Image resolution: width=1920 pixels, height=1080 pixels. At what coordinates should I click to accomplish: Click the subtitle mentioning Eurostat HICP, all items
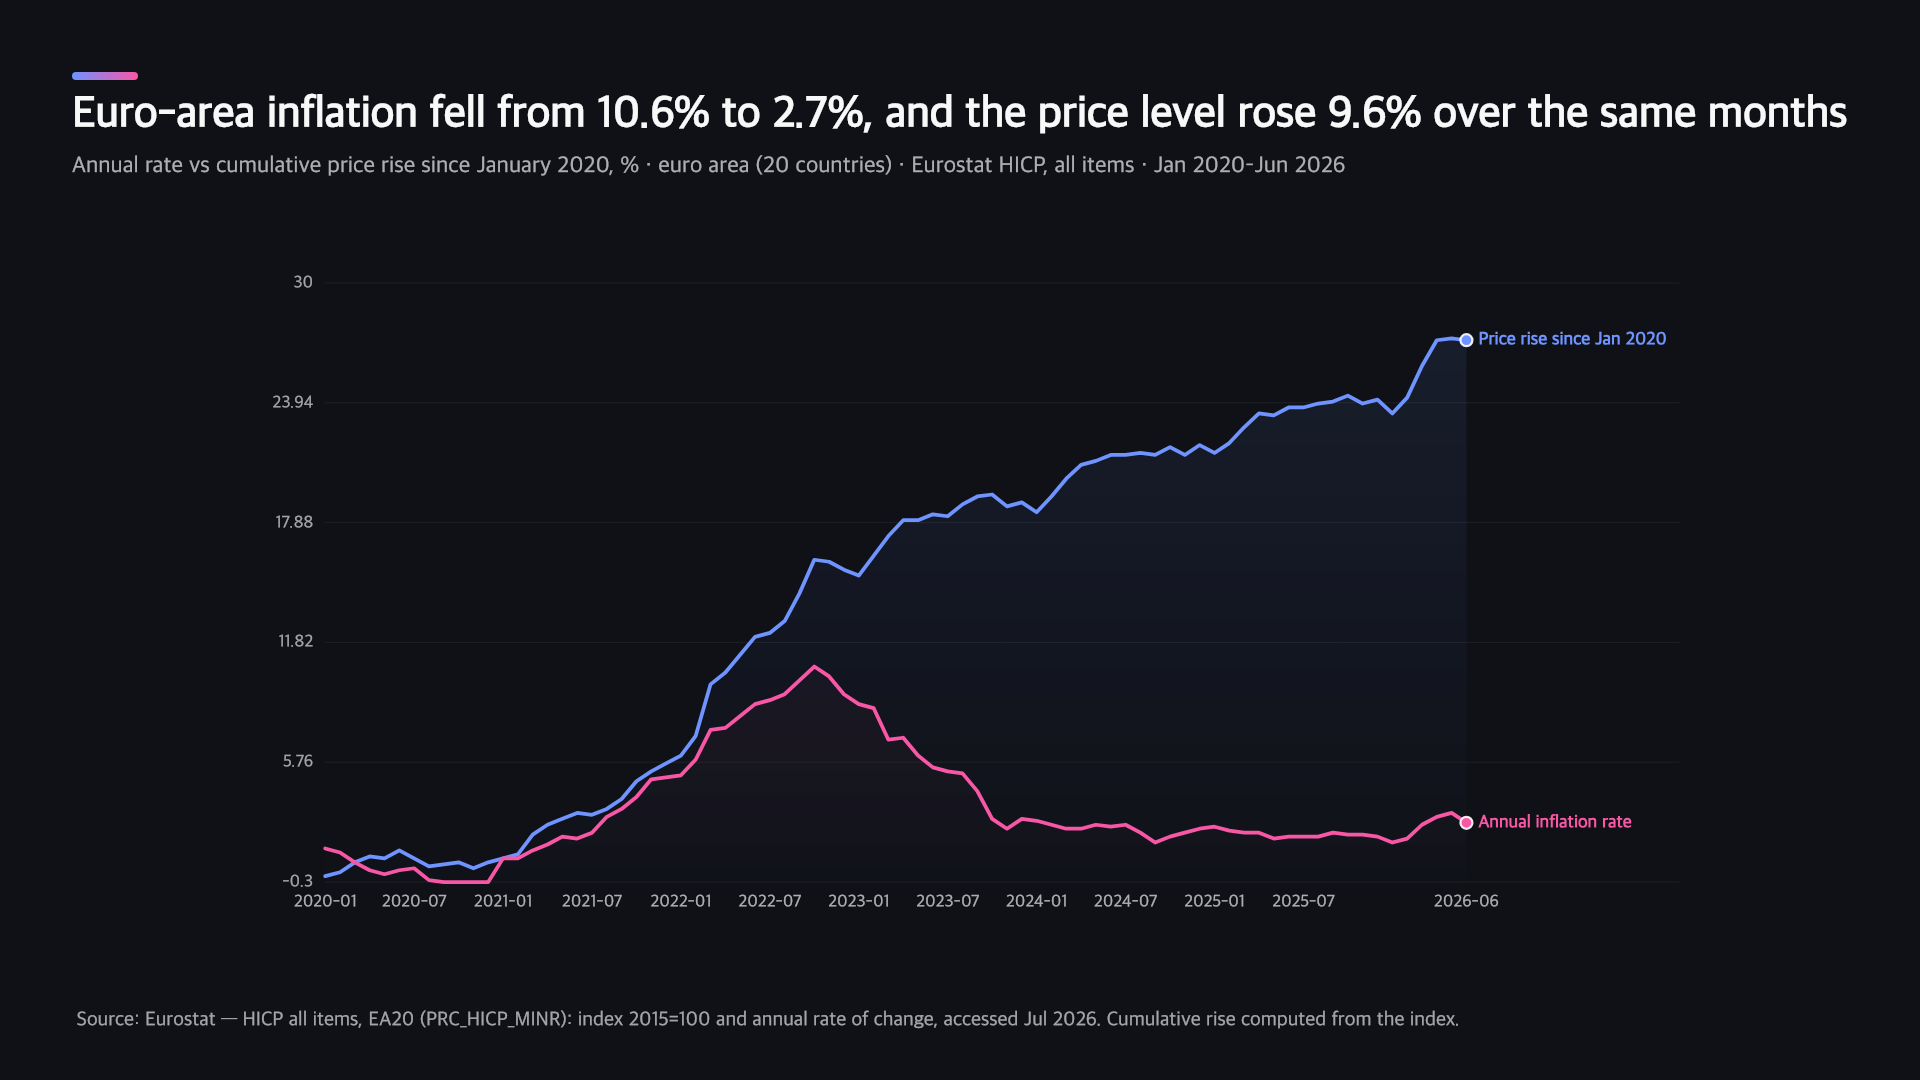point(708,165)
